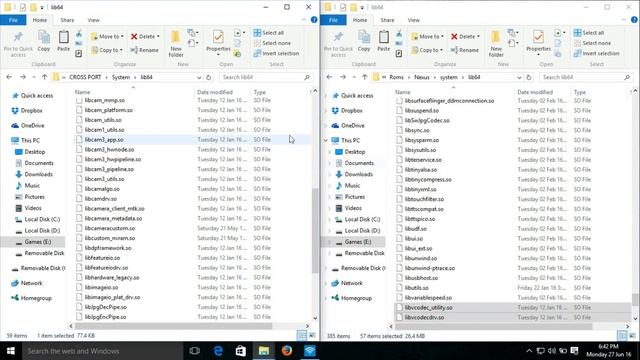This screenshot has width=640, height=360.
Task: Click Delete in right window ribbon
Action: tap(465, 36)
